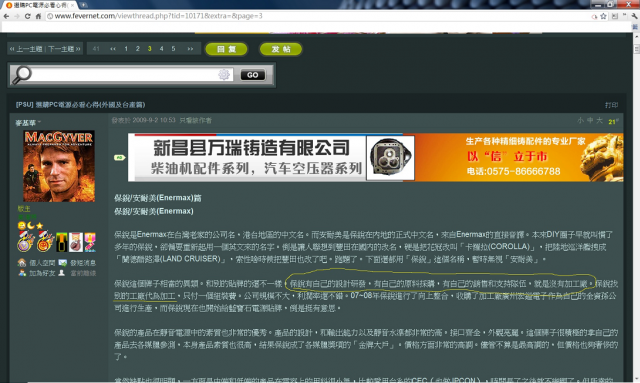Image resolution: width=640 pixels, height=383 pixels.
Task: Click the browser back arrow
Action: (x=6, y=16)
